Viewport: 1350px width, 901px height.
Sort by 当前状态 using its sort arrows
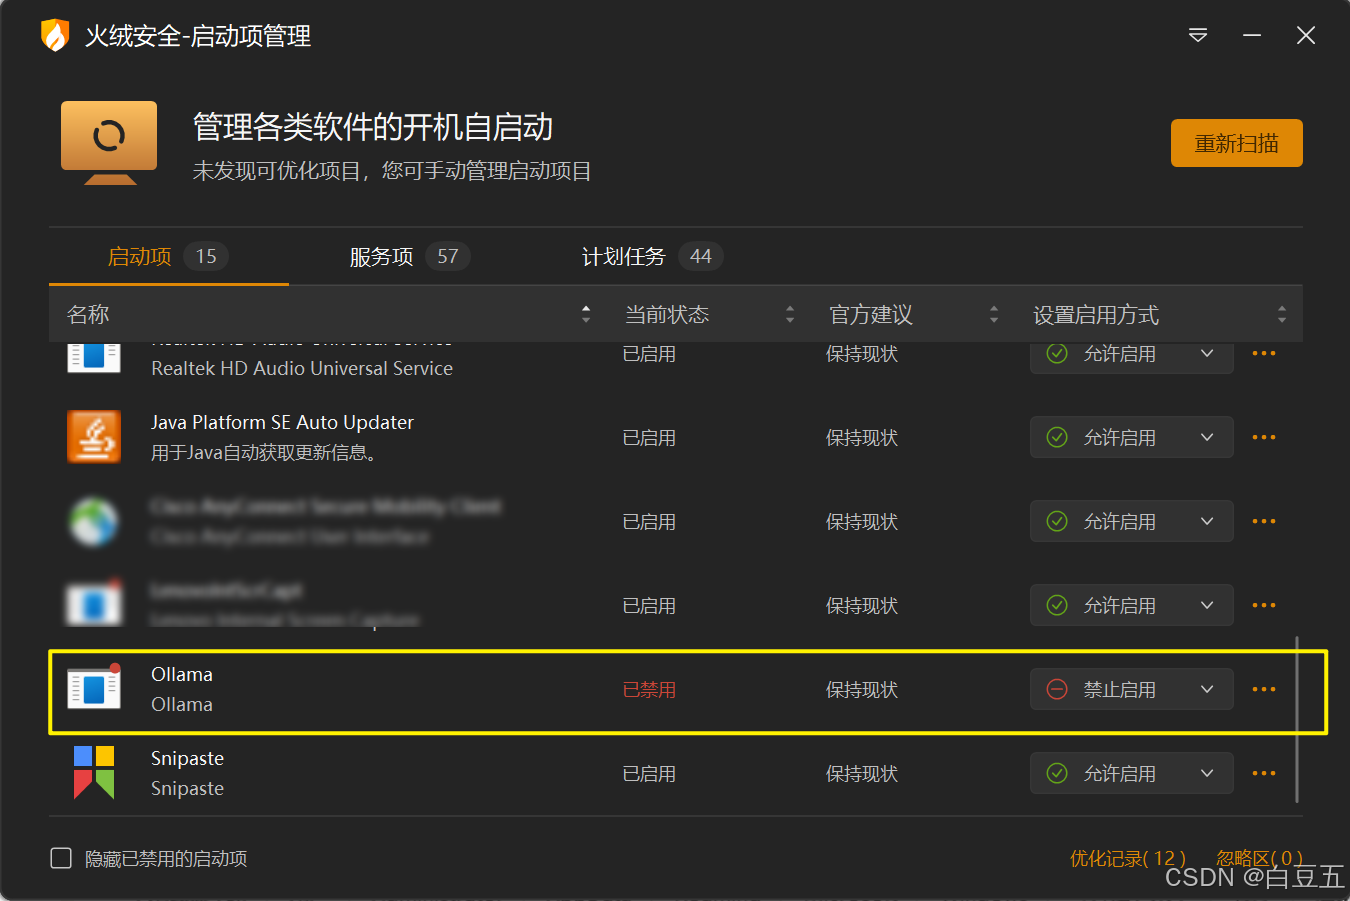[x=790, y=314]
